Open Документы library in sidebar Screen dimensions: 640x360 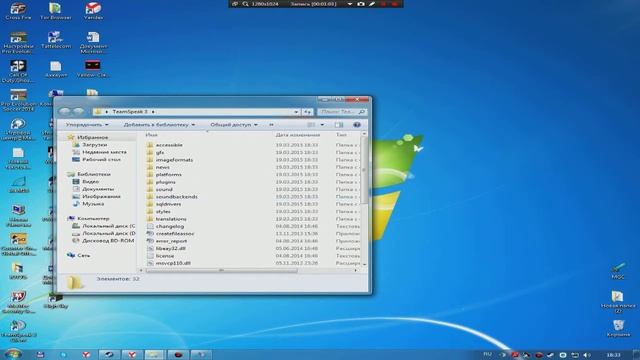pos(98,189)
